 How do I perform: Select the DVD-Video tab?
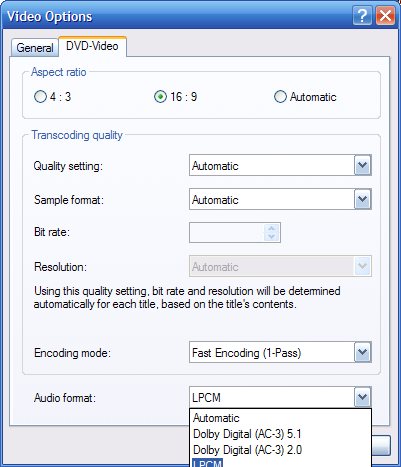click(x=92, y=46)
